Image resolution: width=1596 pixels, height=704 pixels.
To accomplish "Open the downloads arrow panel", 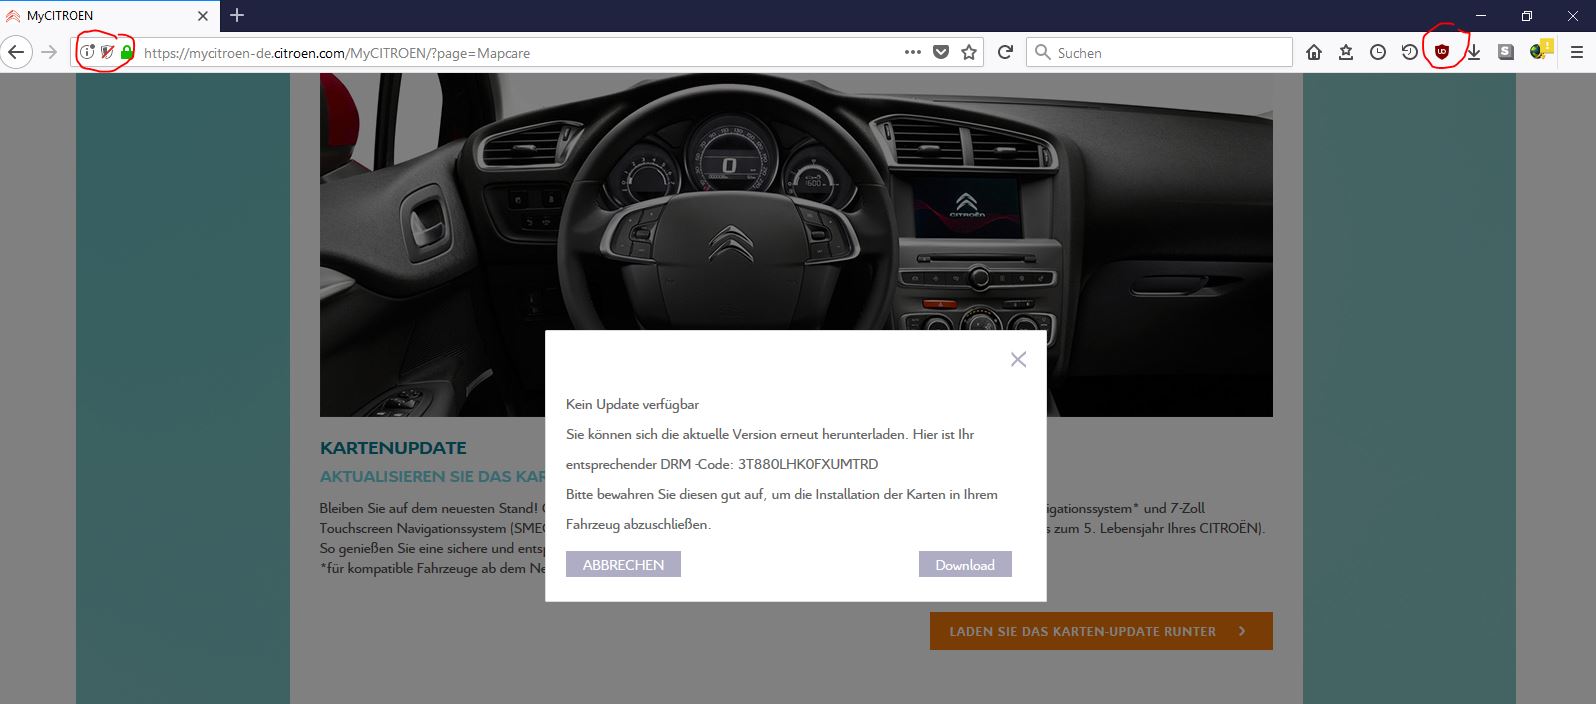I will tap(1474, 52).
